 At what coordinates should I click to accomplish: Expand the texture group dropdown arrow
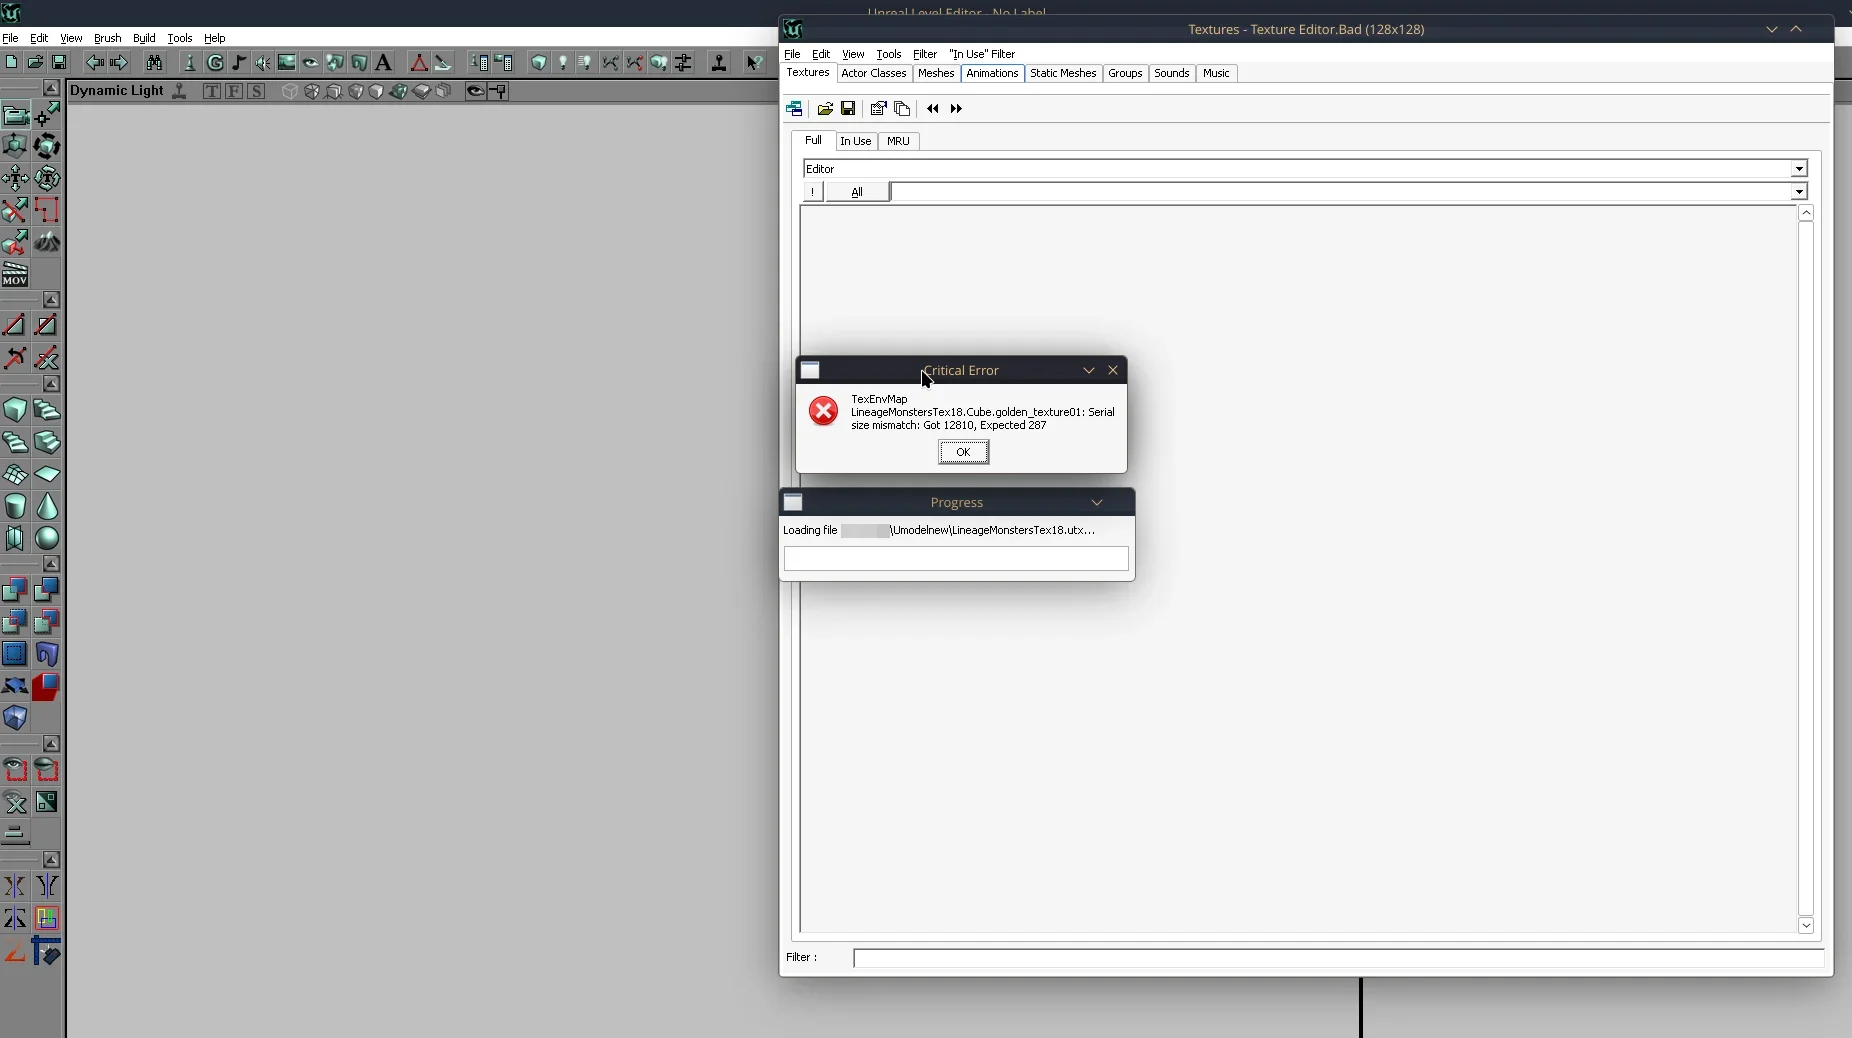[1799, 192]
